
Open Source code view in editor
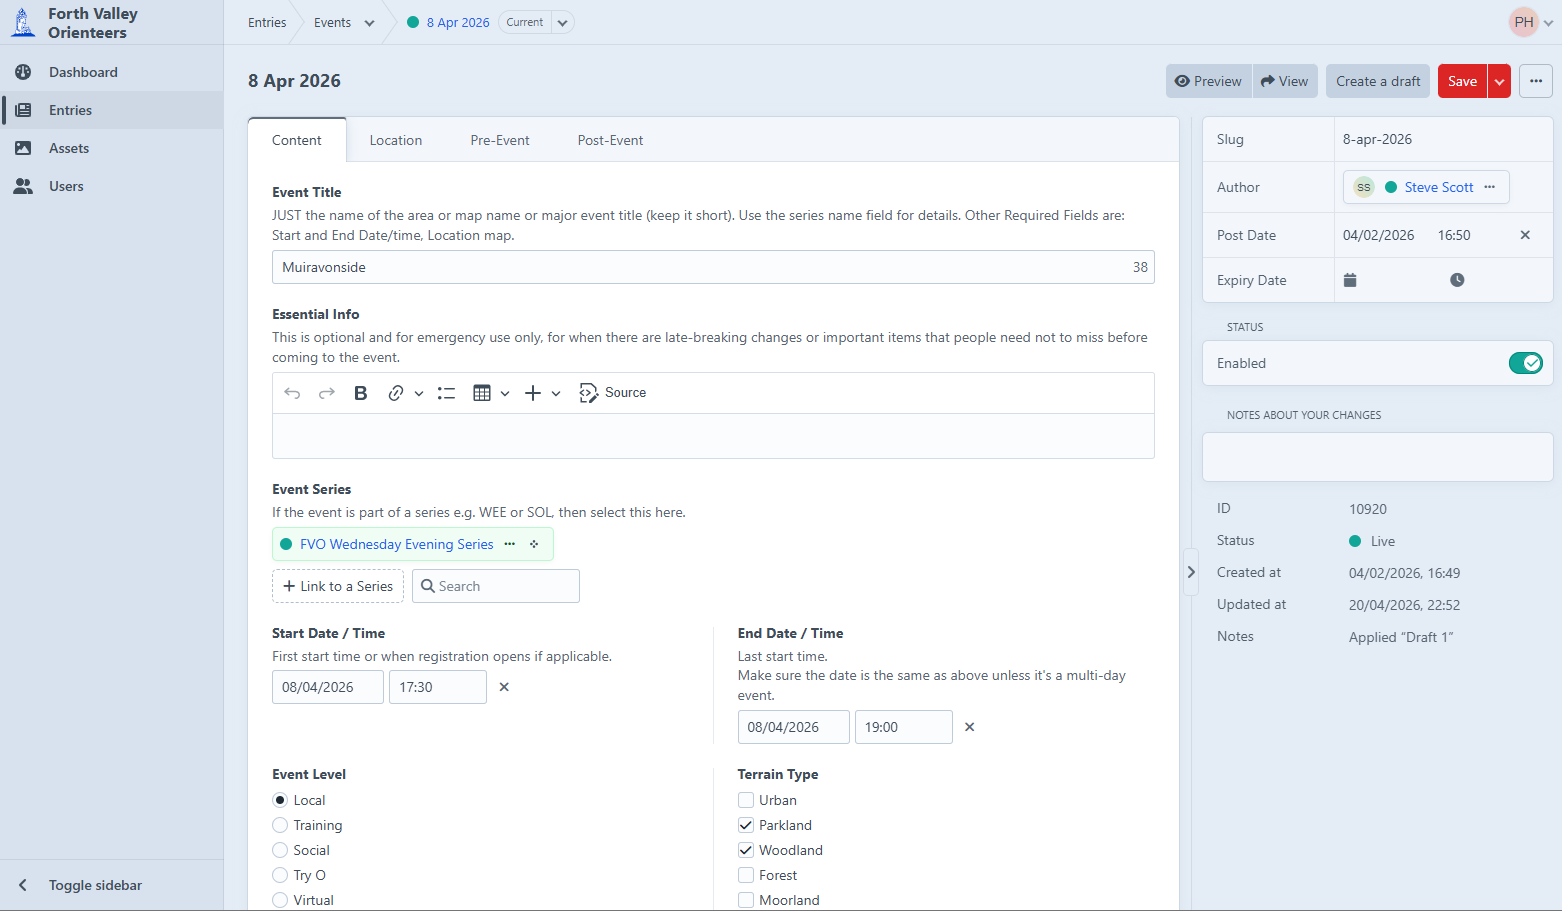coord(613,393)
